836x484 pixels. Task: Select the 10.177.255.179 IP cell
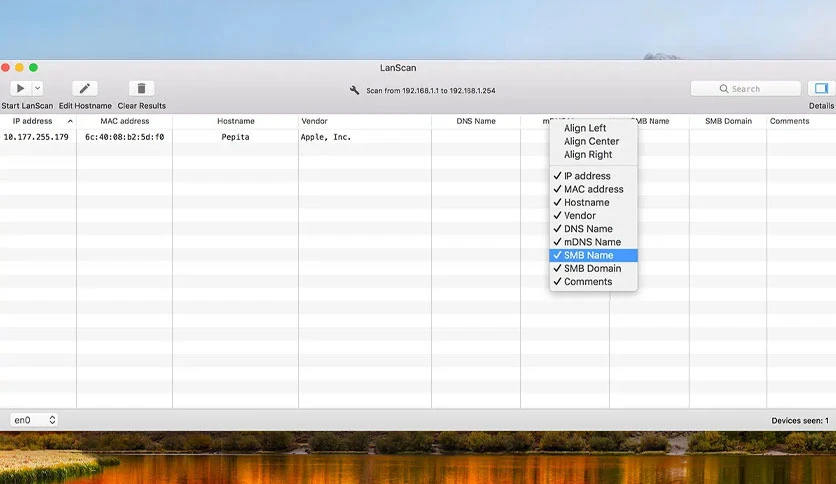36,137
